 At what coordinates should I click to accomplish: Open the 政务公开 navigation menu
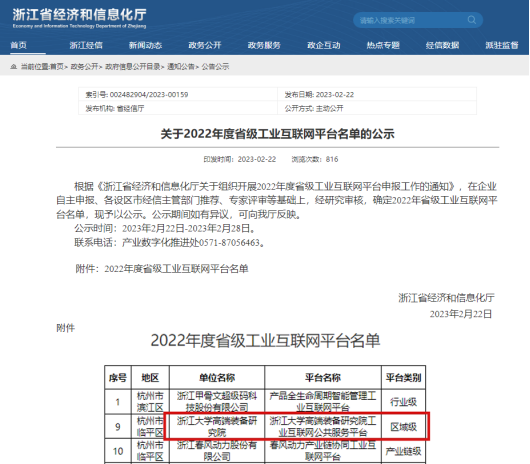tap(205, 45)
